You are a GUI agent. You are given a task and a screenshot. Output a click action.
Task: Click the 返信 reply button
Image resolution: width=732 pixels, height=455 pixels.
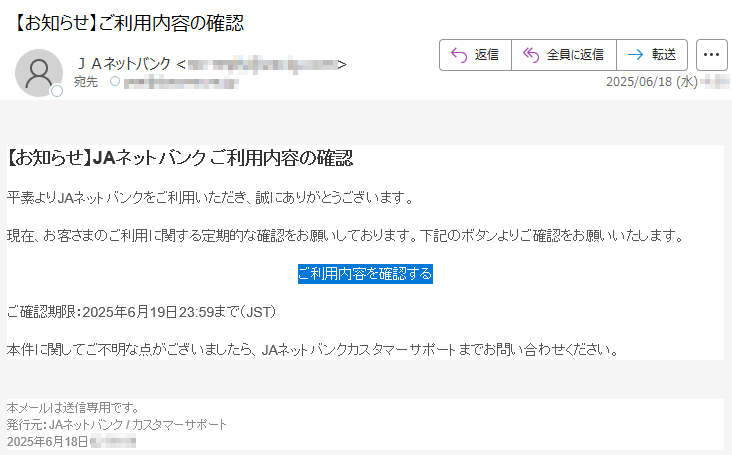click(x=475, y=55)
